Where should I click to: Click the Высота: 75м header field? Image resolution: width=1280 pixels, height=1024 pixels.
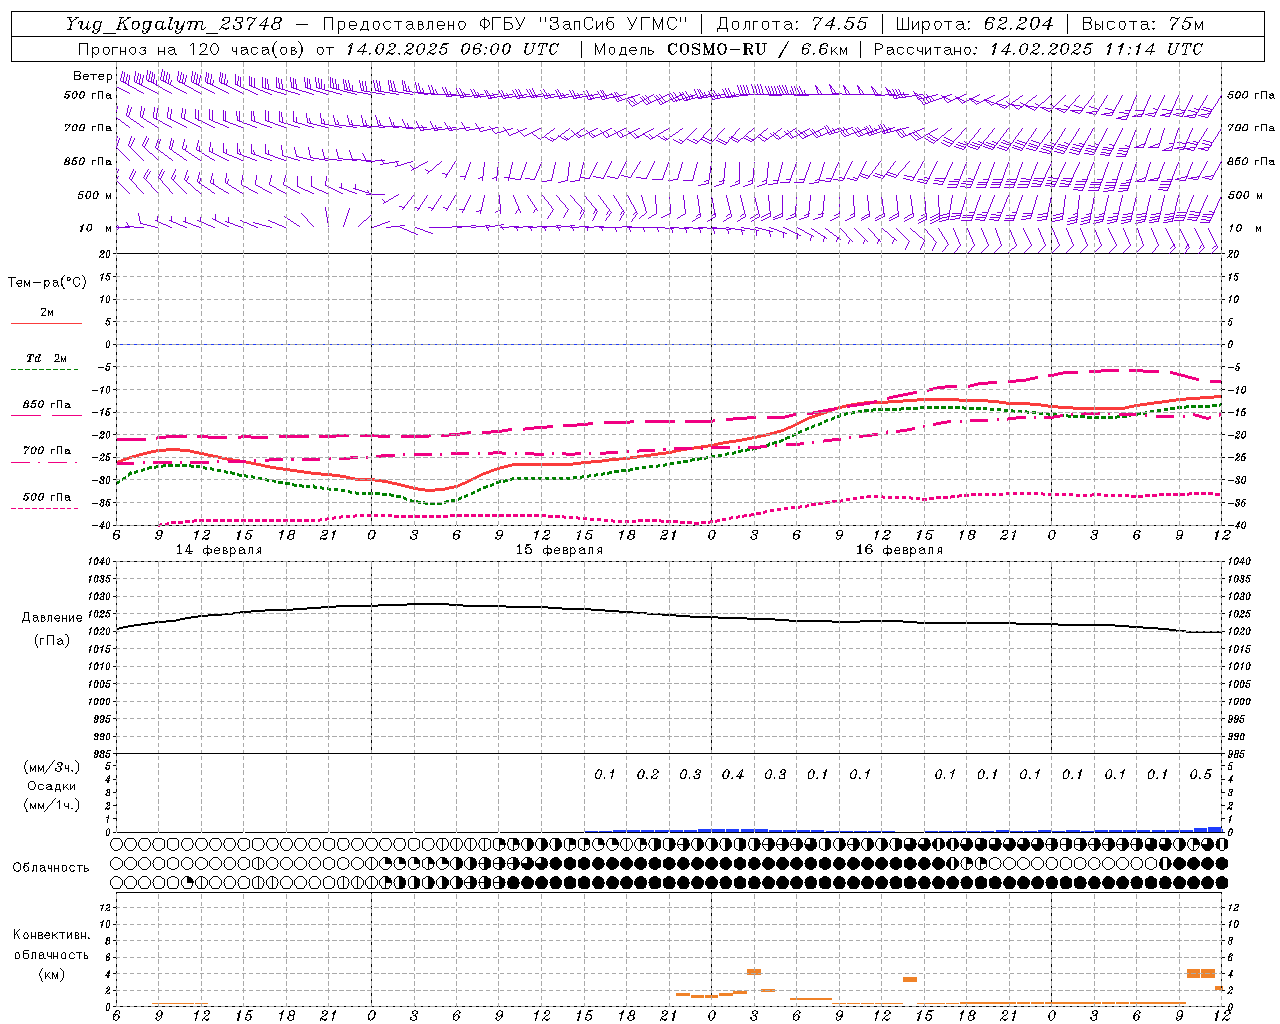click(x=1143, y=23)
